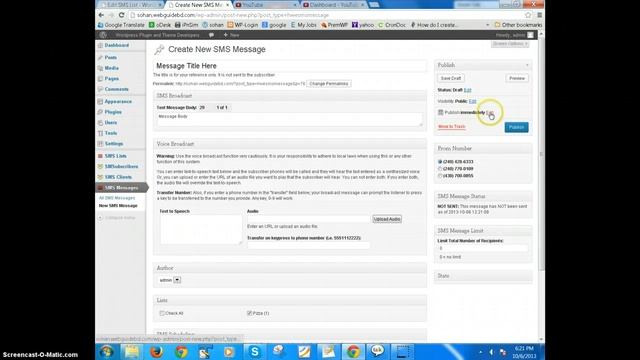Bookmark the page with the star icon

(x=528, y=15)
